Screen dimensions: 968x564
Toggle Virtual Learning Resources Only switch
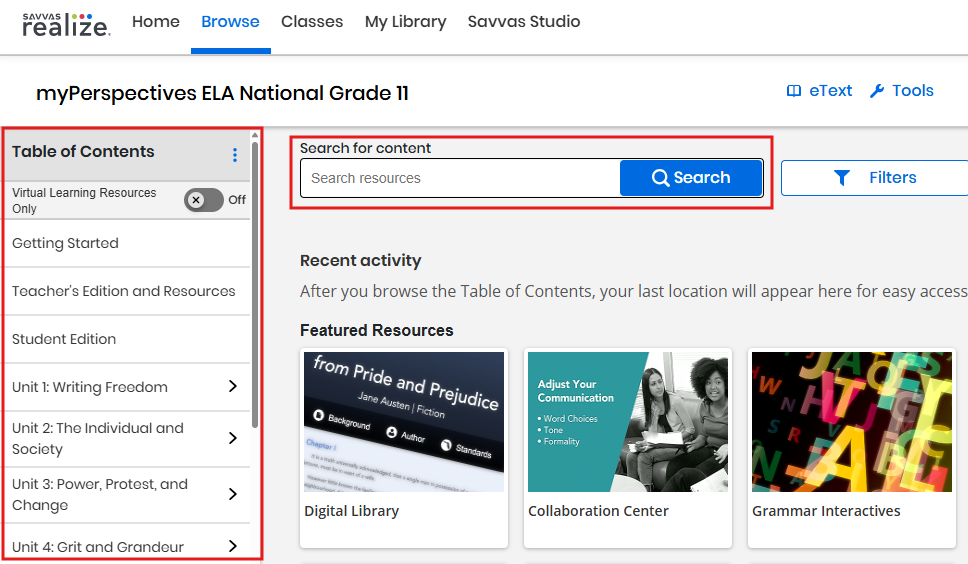tap(204, 200)
